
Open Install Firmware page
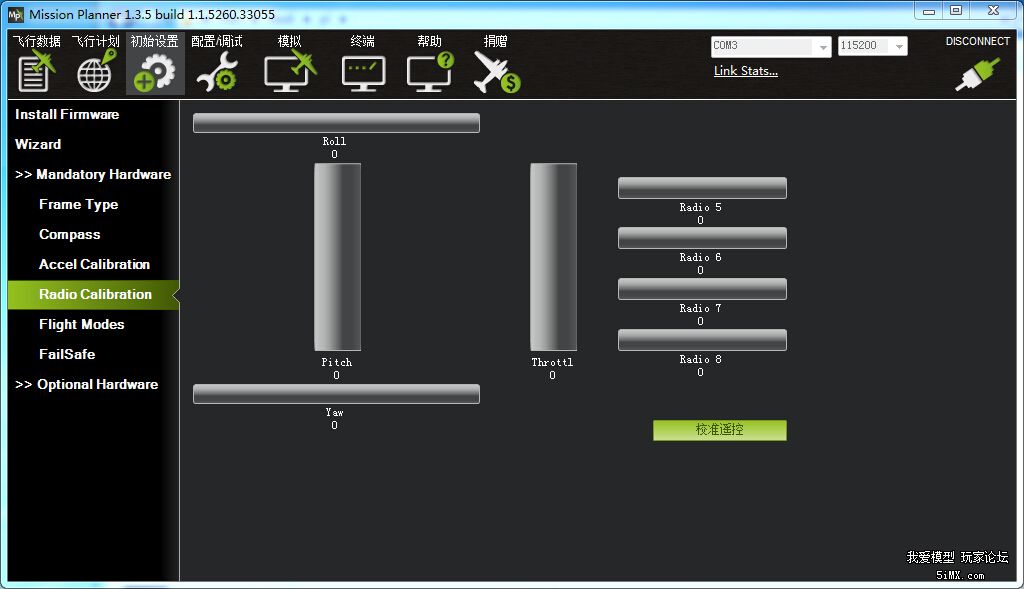click(x=67, y=114)
